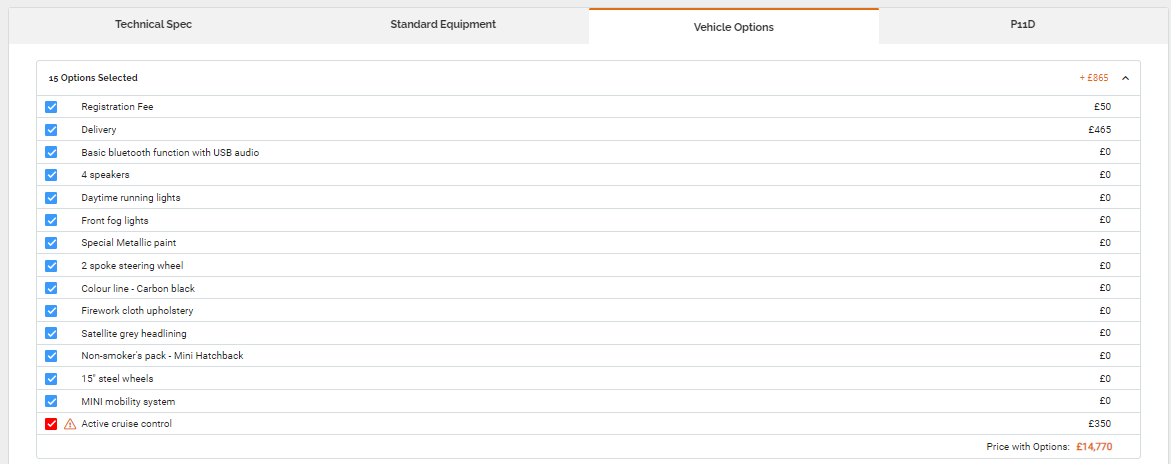The width and height of the screenshot is (1171, 464).
Task: Click the Vehicle Options tab
Action: point(733,27)
